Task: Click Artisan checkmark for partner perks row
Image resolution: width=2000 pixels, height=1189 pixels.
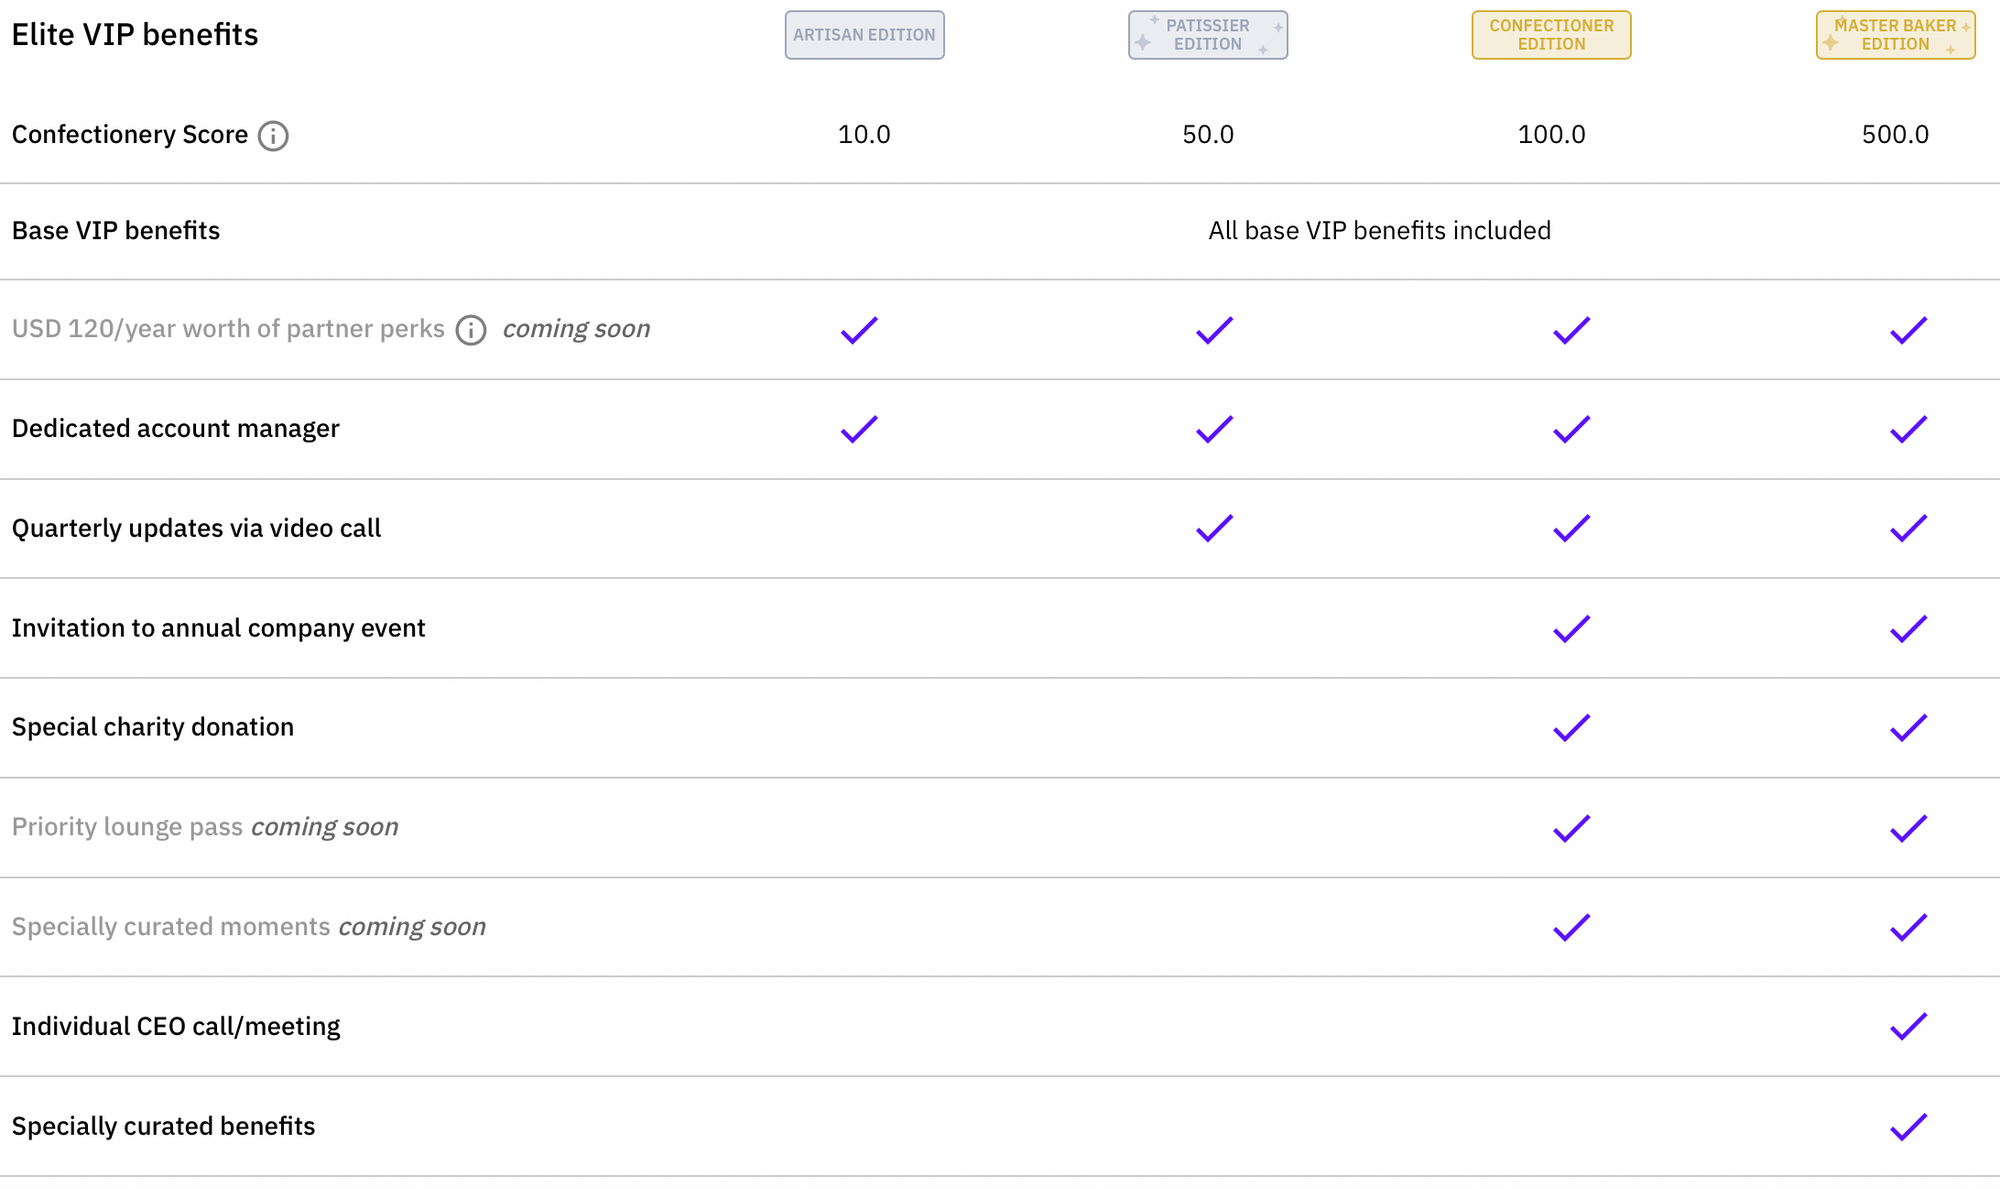Action: coord(859,330)
